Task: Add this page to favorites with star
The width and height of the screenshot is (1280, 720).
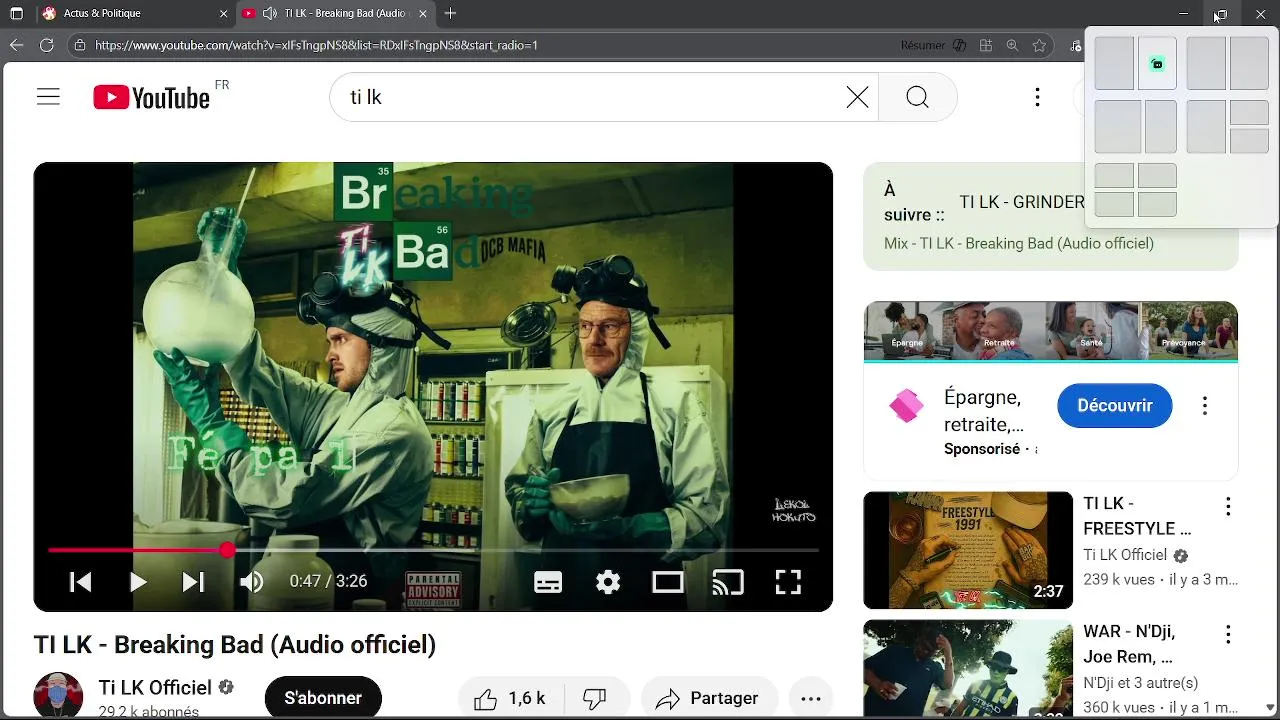Action: 1039,45
